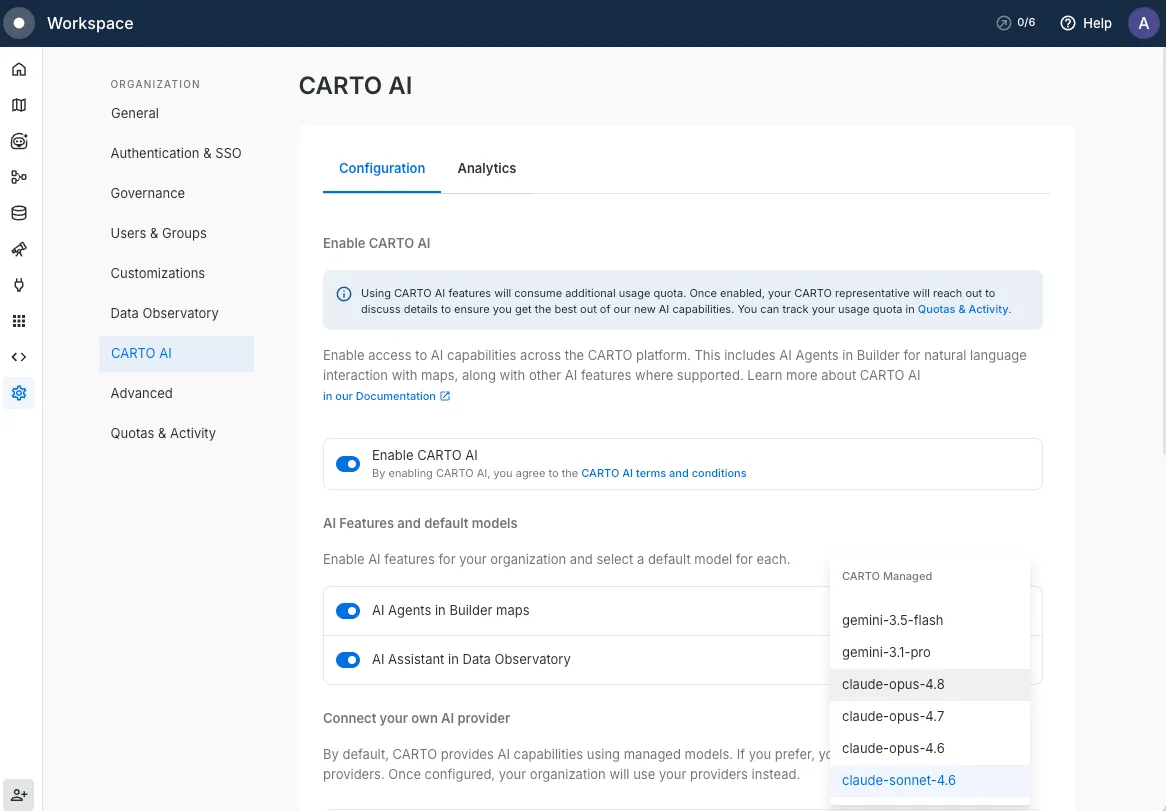
Task: Open the Home icon in sidebar
Action: coord(19,69)
